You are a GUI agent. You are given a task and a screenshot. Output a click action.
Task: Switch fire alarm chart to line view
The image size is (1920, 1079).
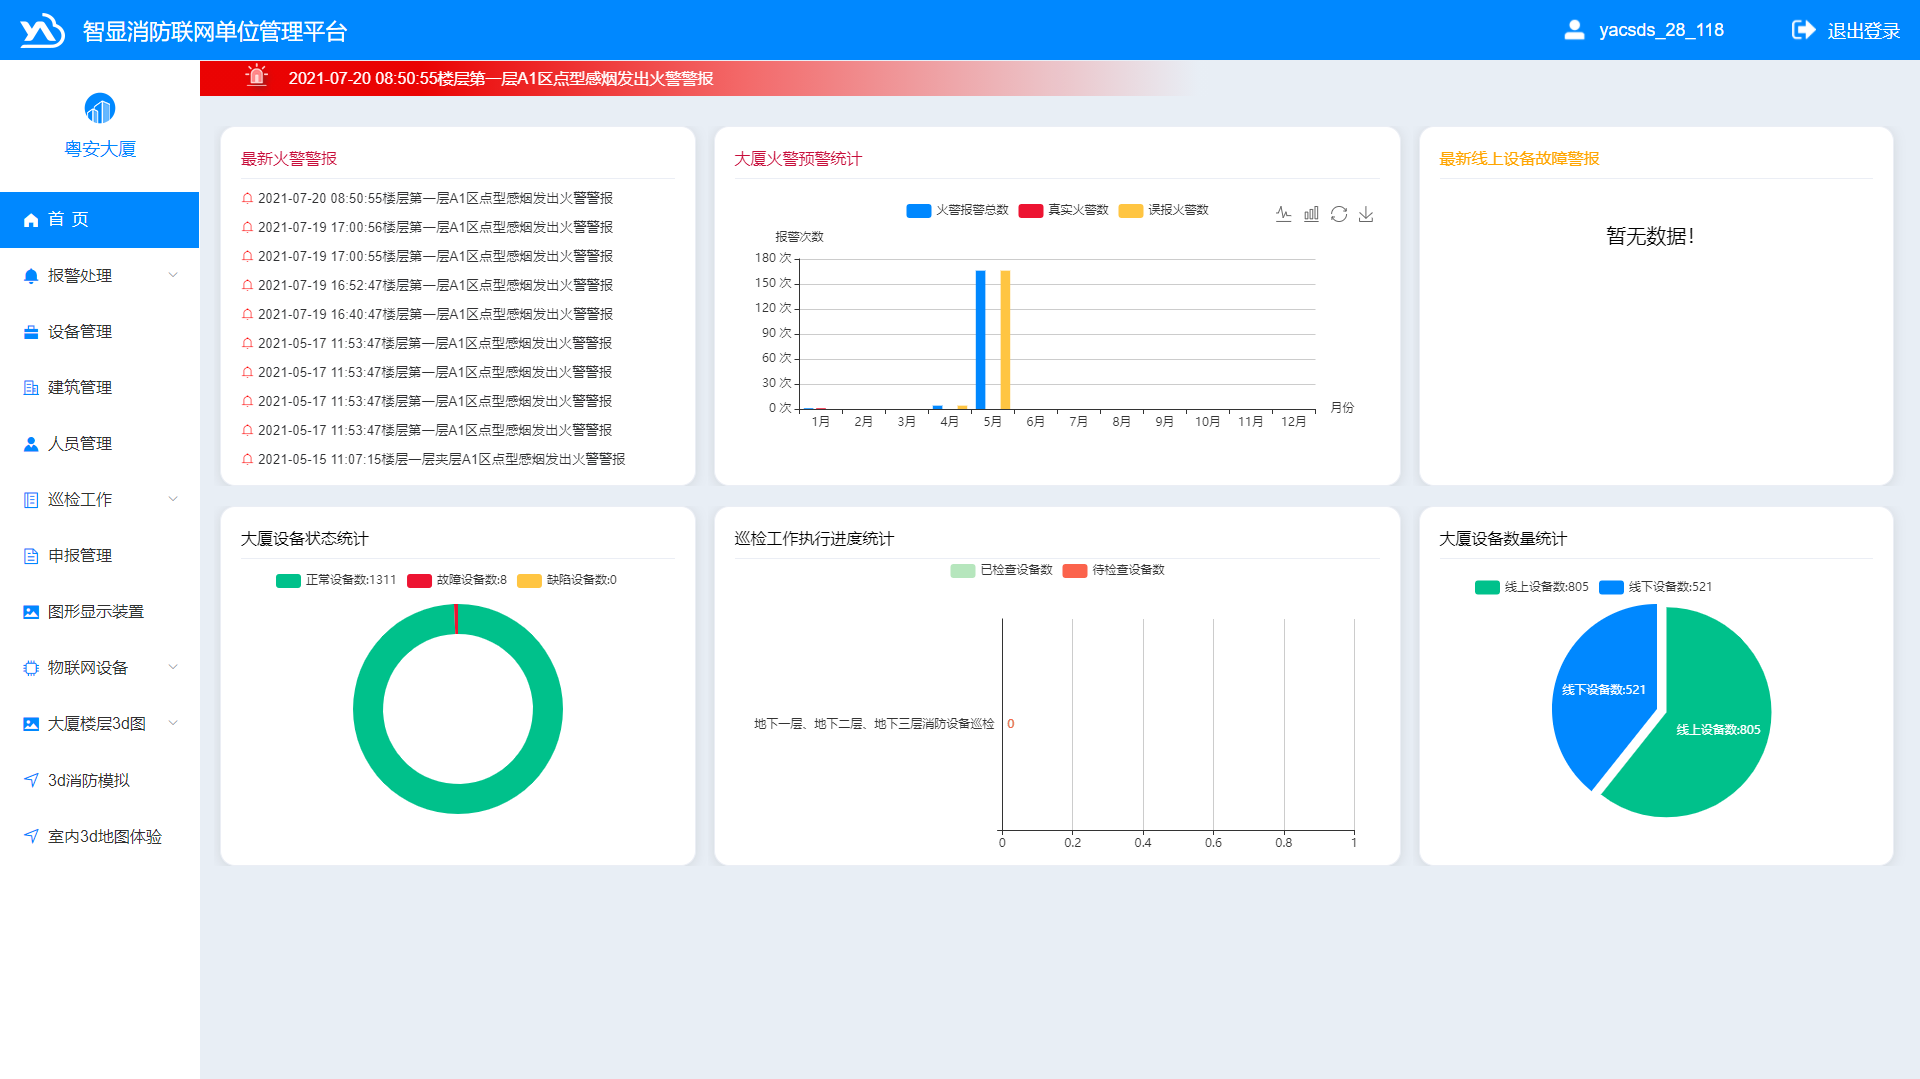click(x=1284, y=214)
